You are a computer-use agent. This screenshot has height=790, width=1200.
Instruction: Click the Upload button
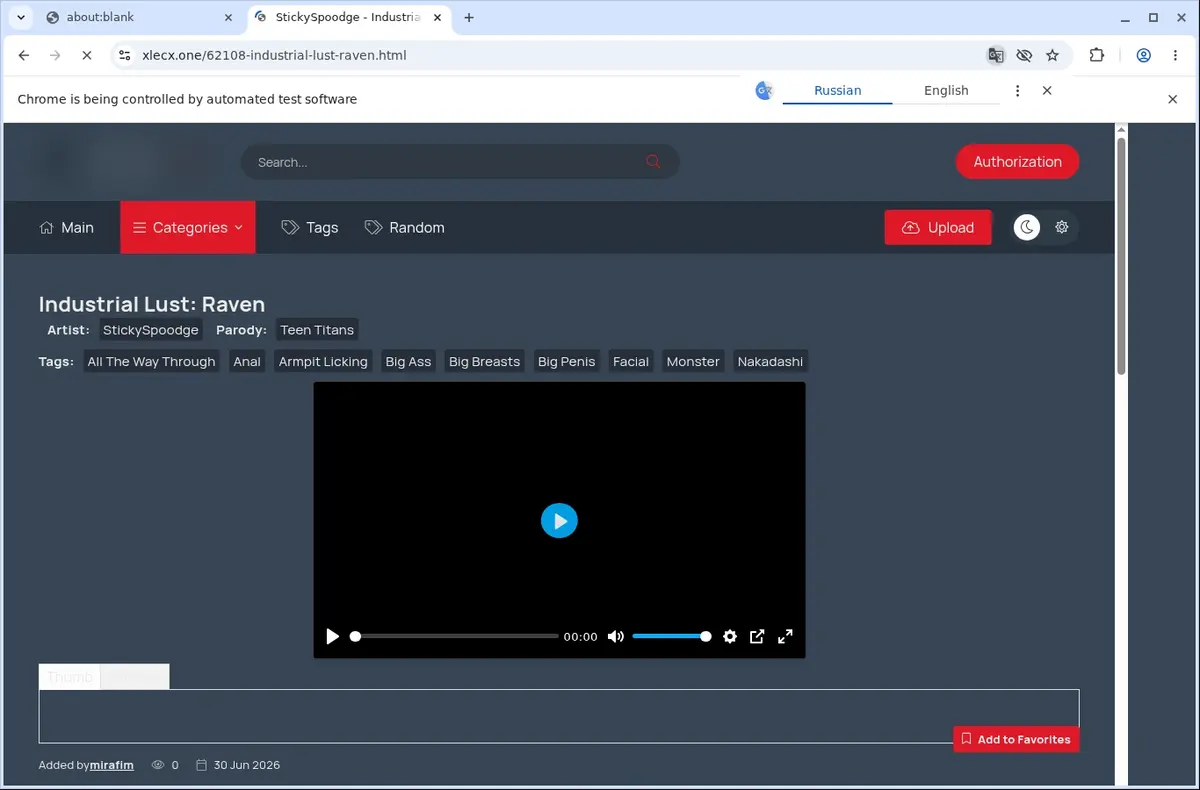tap(938, 228)
